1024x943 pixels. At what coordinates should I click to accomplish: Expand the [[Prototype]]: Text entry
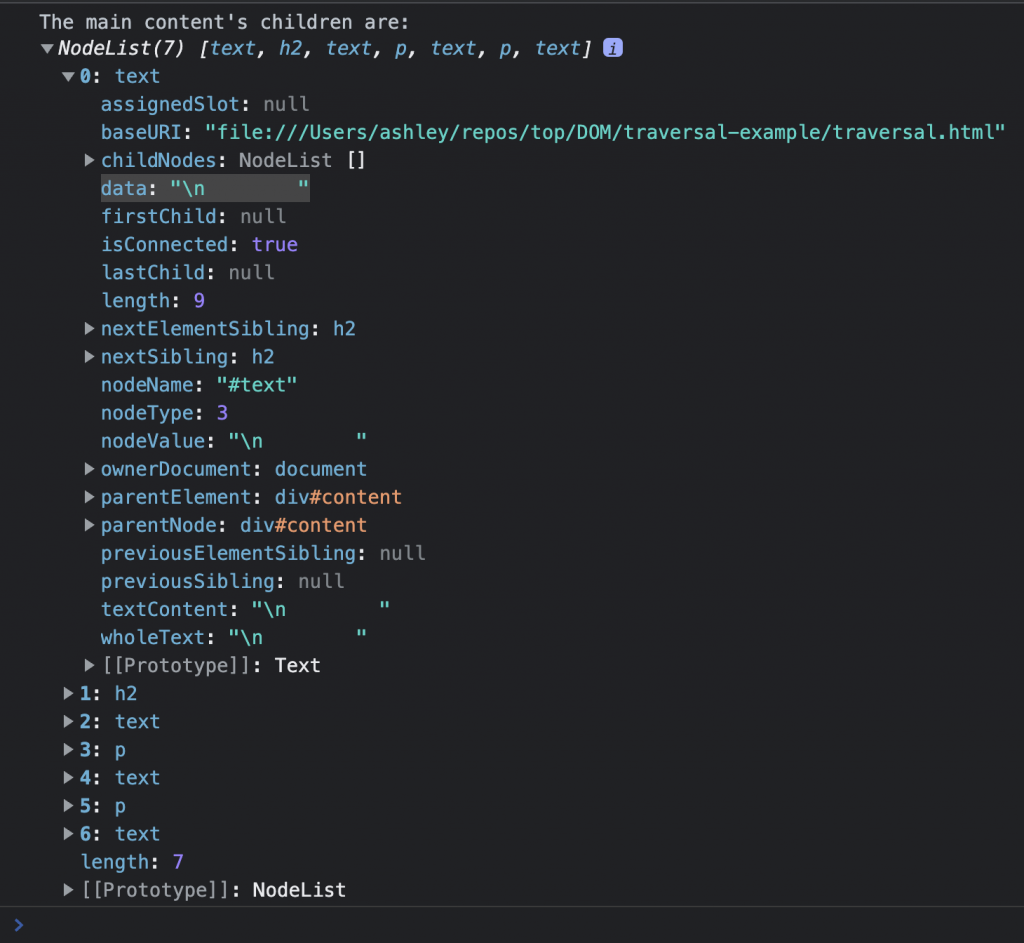click(90, 665)
